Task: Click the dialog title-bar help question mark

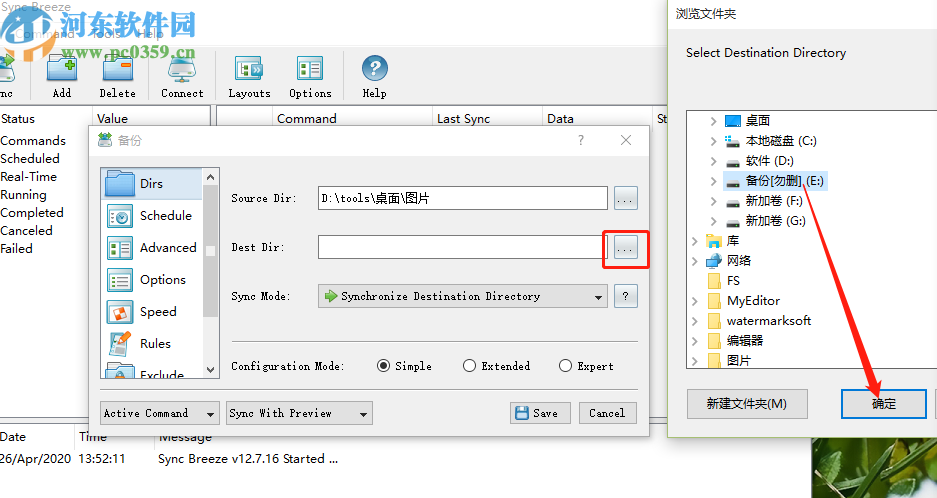Action: (580, 140)
